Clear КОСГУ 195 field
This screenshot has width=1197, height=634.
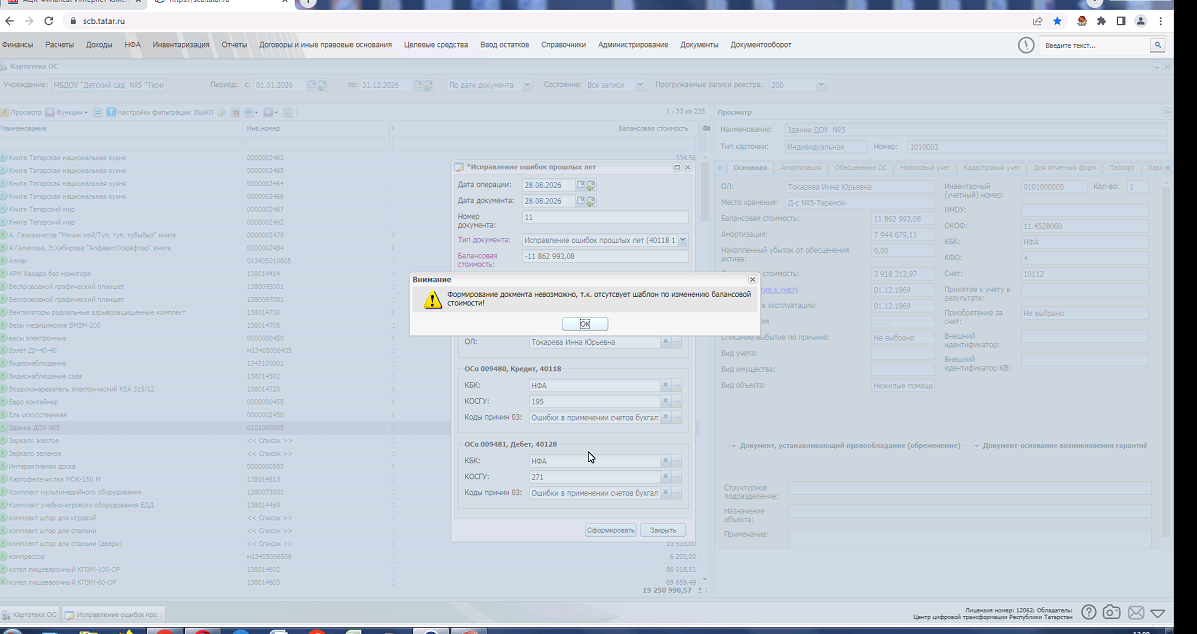pos(665,401)
